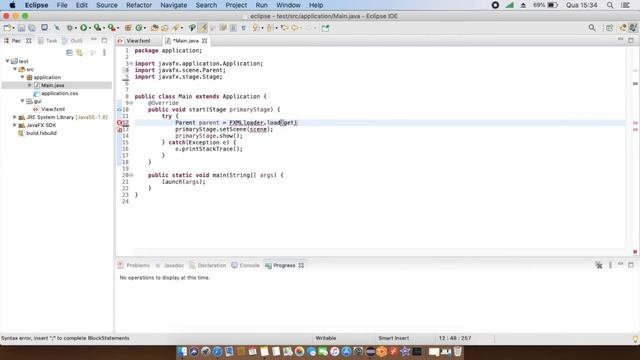This screenshot has height=360, width=640.
Task: Click the Pin Editor toolbar icon
Action: click(x=325, y=28)
